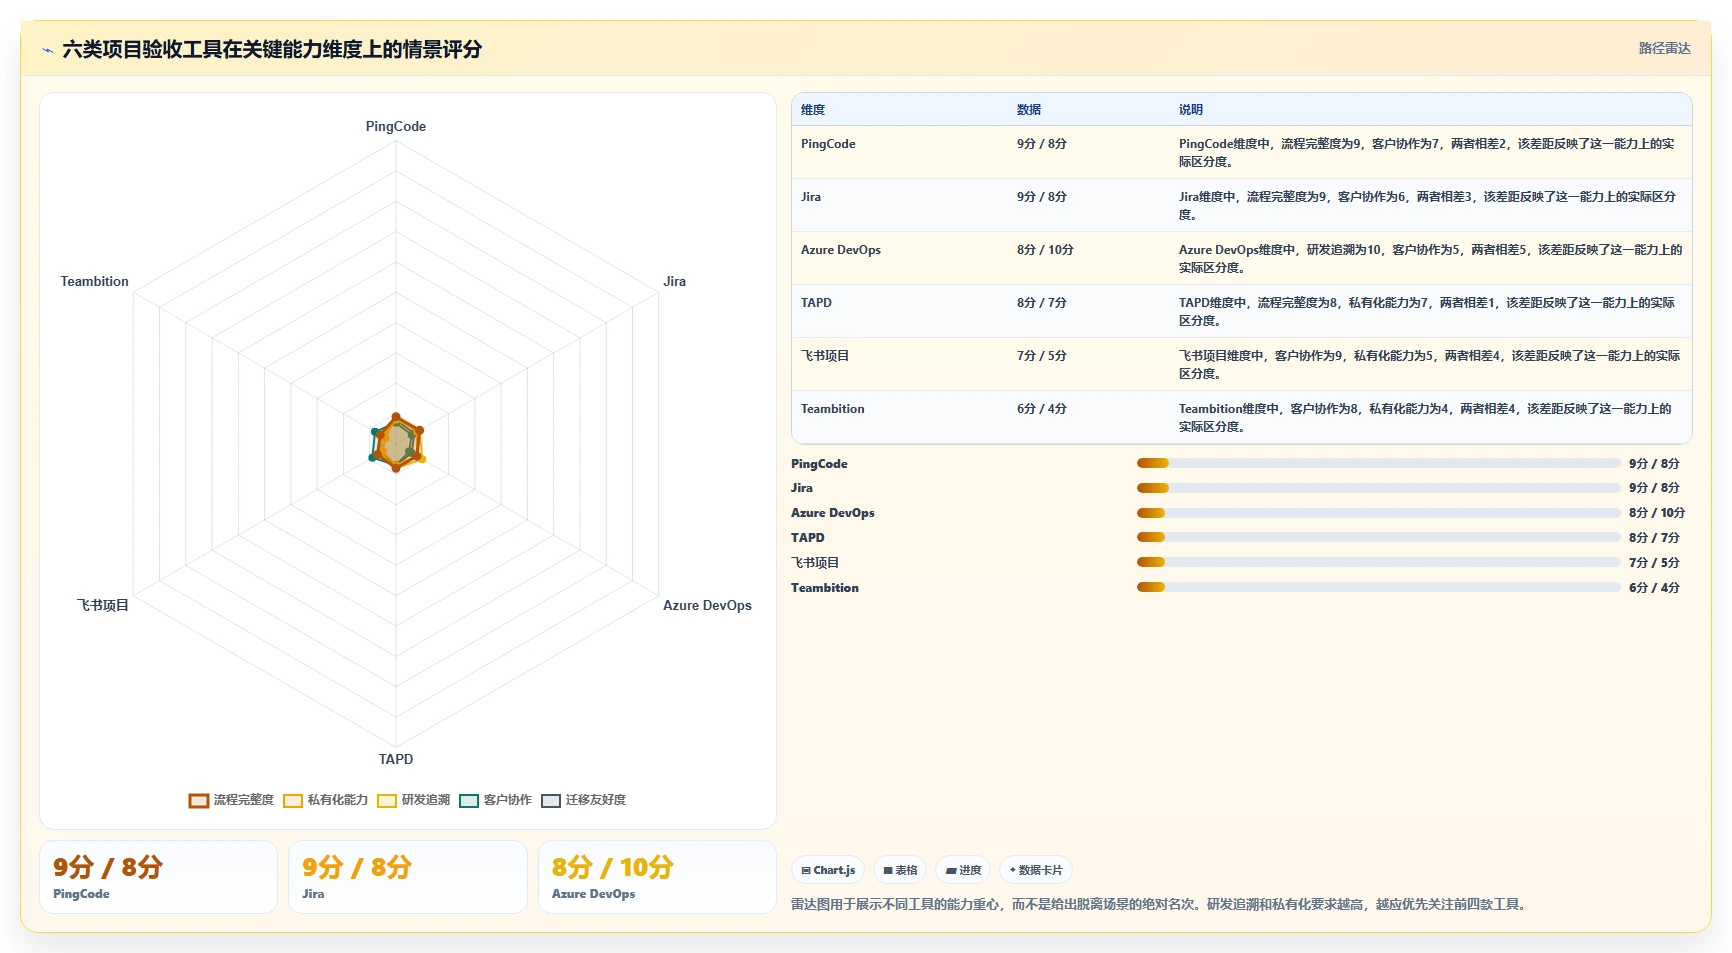Viewport: 1732px width, 953px height.
Task: Click Azure DevOps in the table's 维度 column
Action: click(x=841, y=250)
